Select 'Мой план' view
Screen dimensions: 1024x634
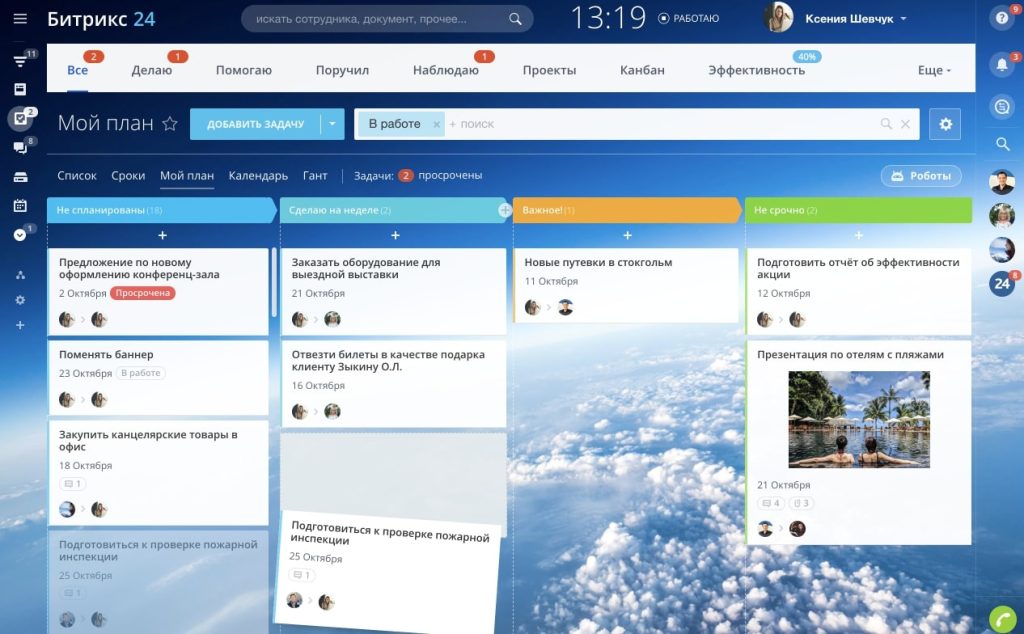pyautogui.click(x=187, y=176)
